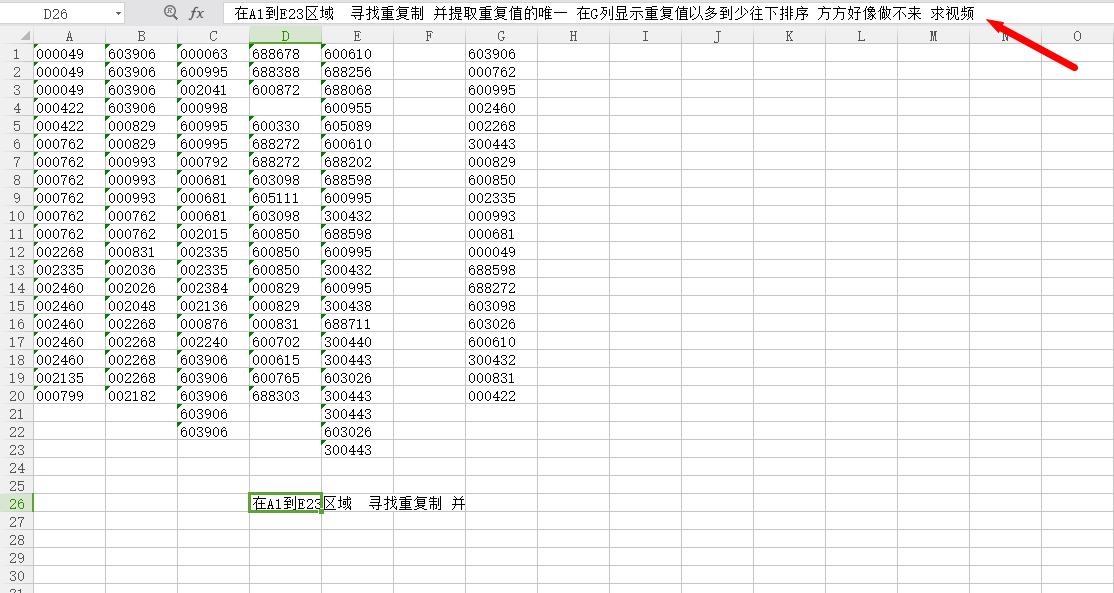Viewport: 1114px width, 593px height.
Task: Click cell D26 with the Chinese instruction text
Action: 285,504
